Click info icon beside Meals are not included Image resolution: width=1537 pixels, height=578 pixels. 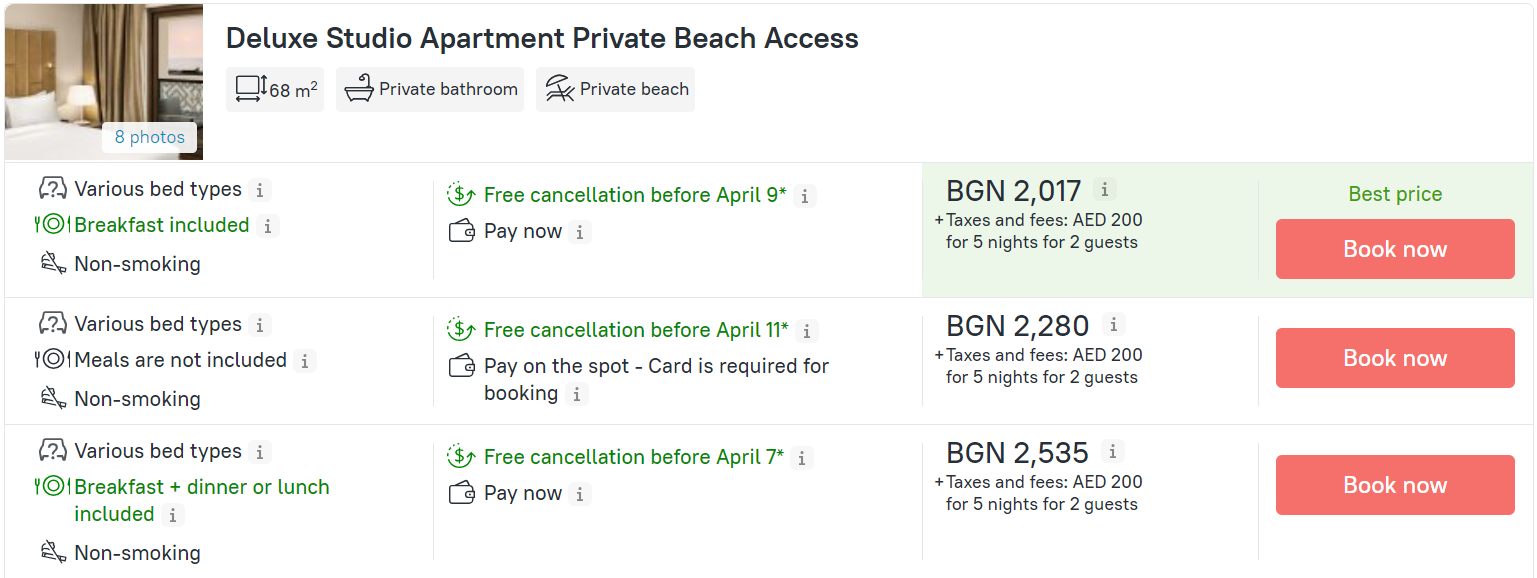coord(305,361)
